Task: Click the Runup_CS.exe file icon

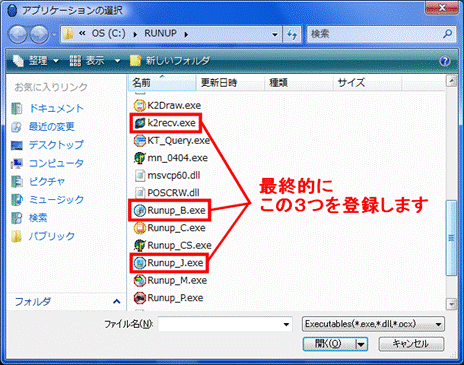Action: 140,246
